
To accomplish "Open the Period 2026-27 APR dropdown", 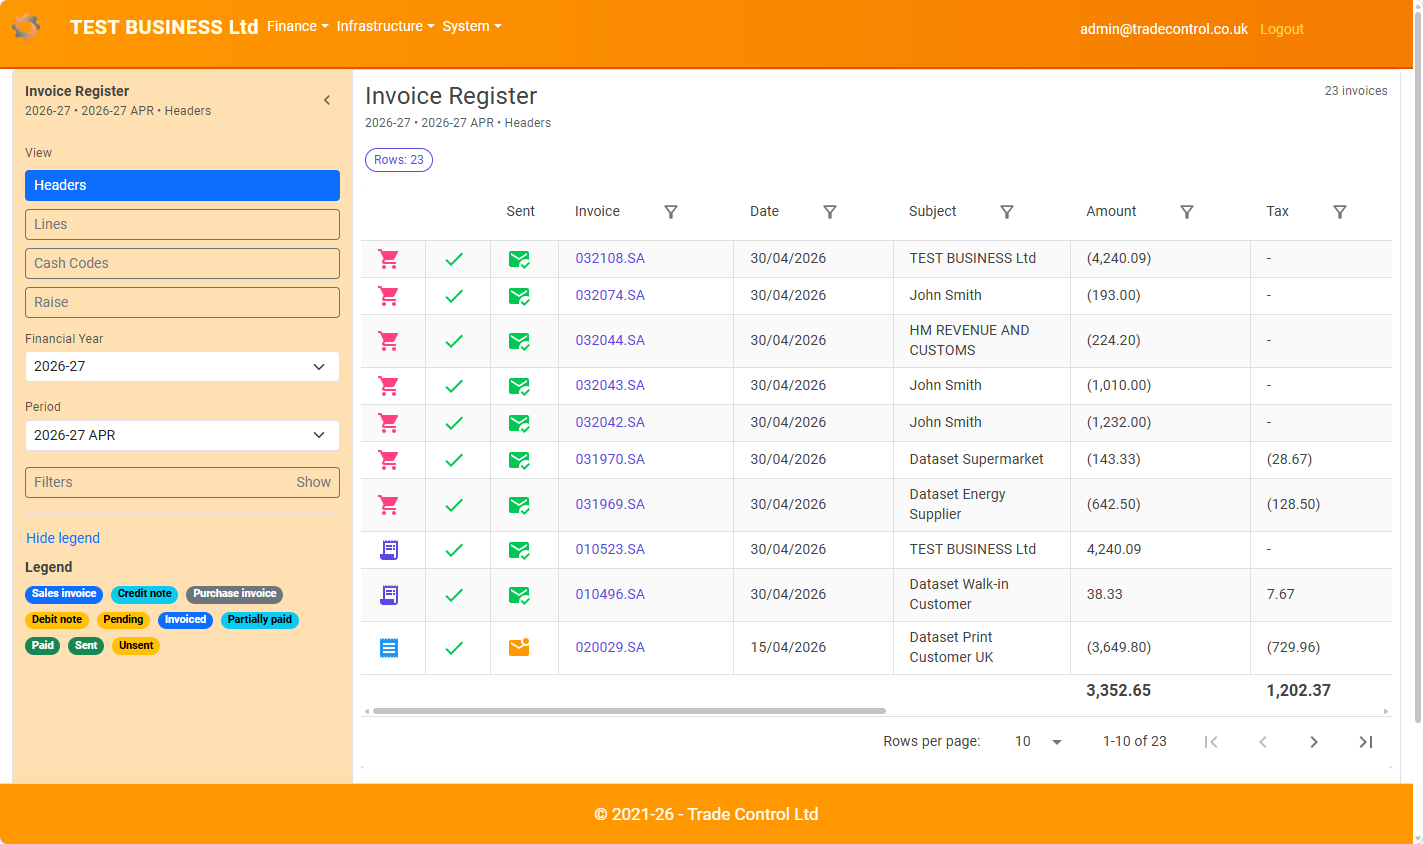I will click(x=182, y=435).
